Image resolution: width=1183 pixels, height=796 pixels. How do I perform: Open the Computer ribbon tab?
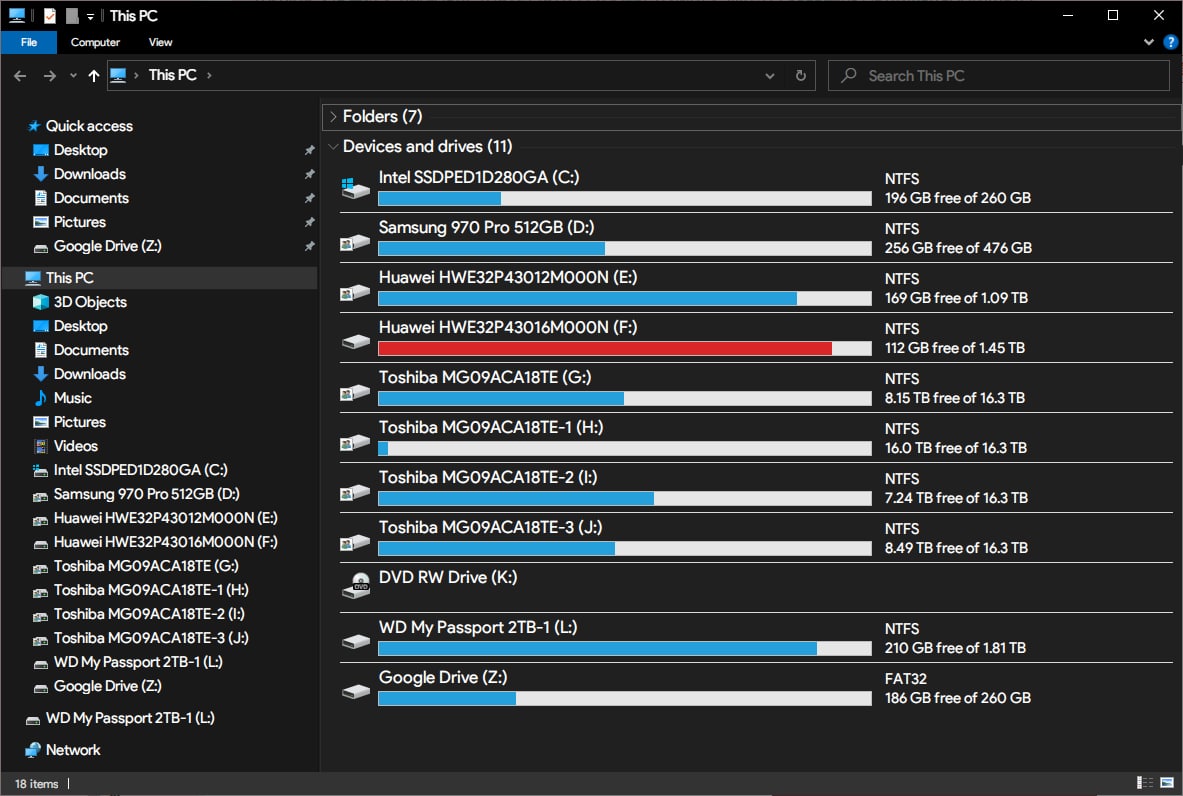point(95,42)
